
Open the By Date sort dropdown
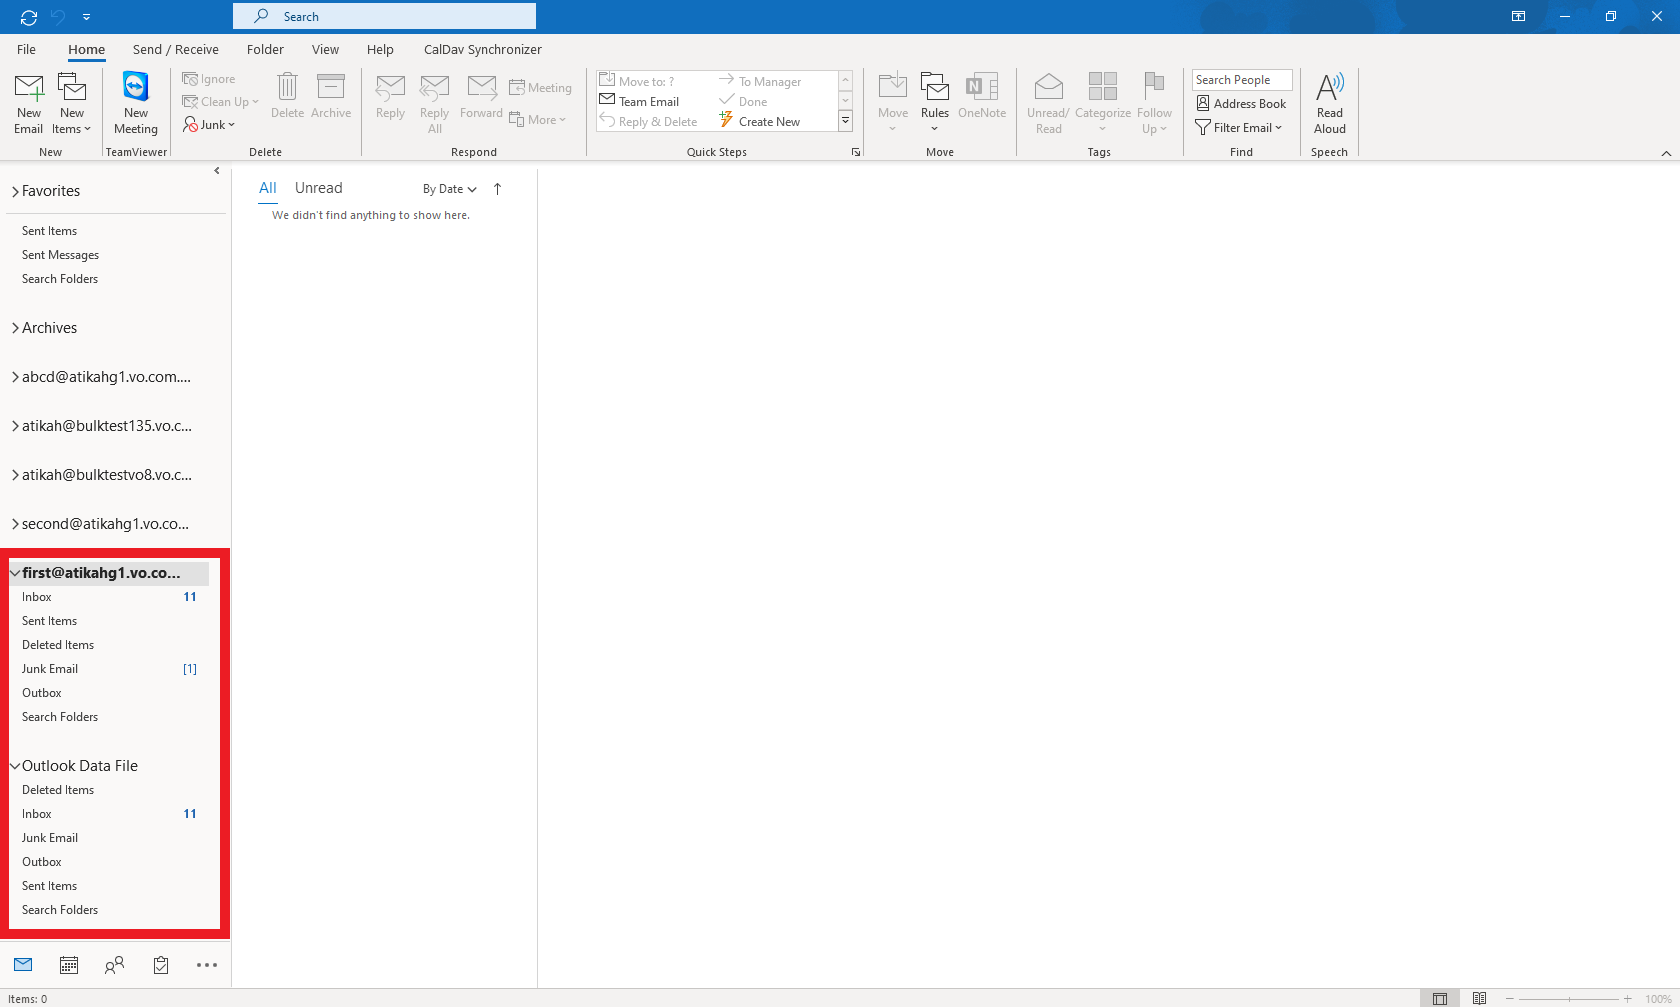[x=449, y=189]
